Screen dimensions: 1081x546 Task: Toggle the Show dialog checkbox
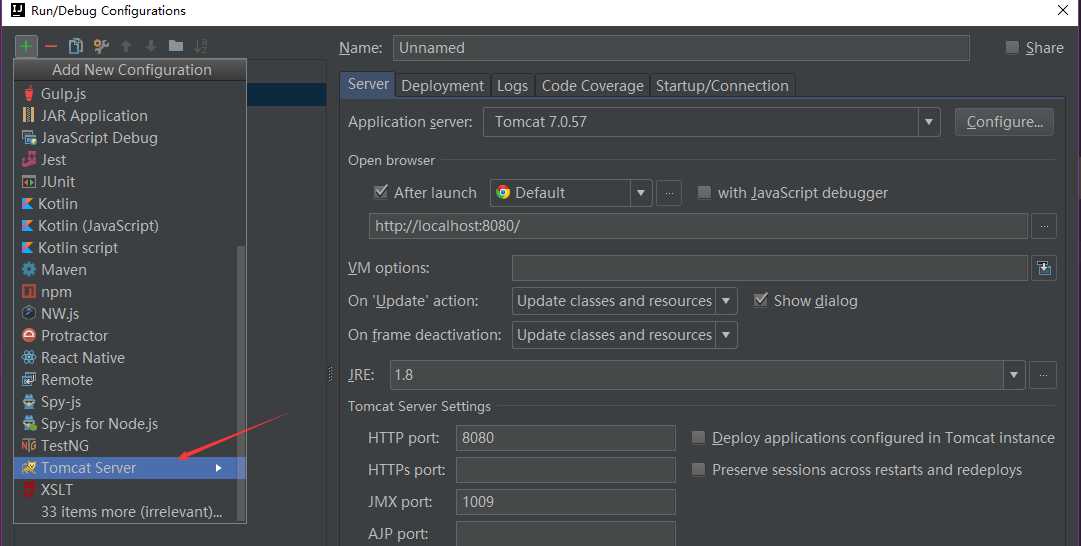(x=760, y=300)
